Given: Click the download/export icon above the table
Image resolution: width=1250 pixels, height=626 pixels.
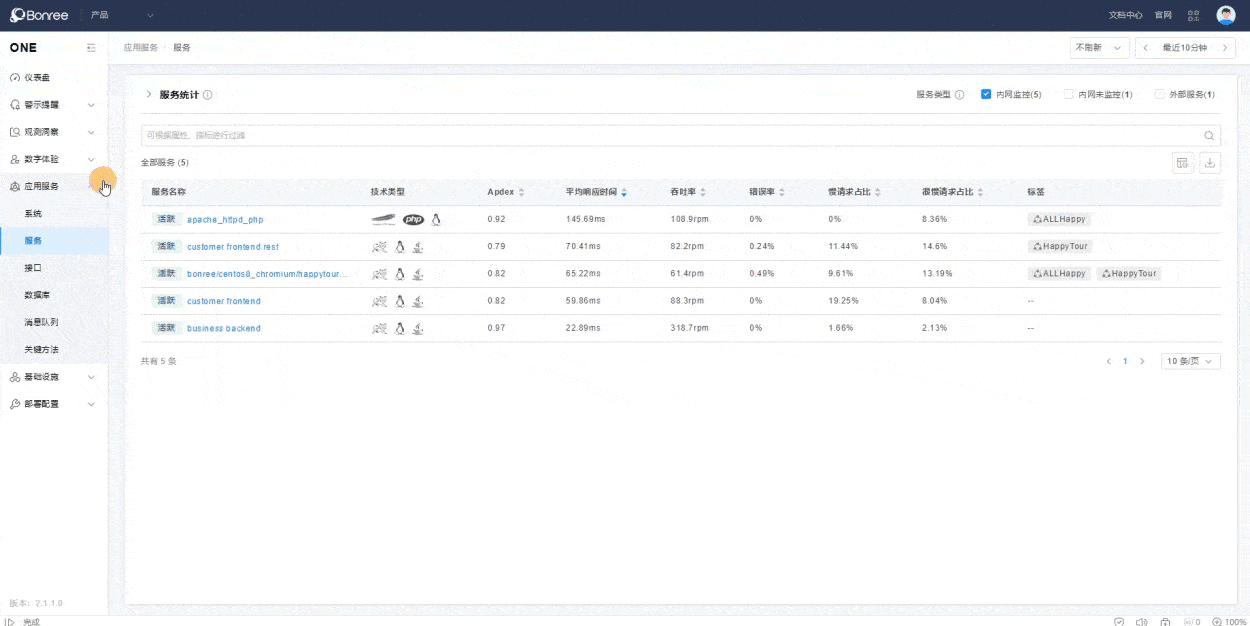Looking at the screenshot, I should (1210, 163).
